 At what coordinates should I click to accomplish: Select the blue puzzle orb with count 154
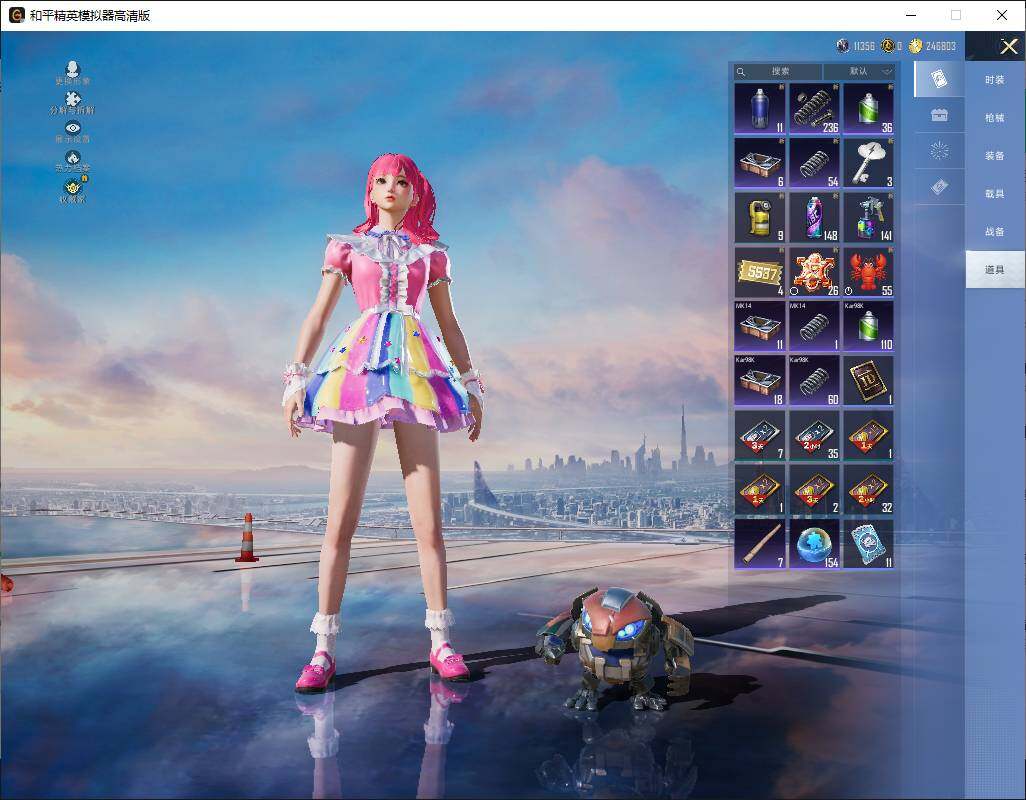(814, 544)
